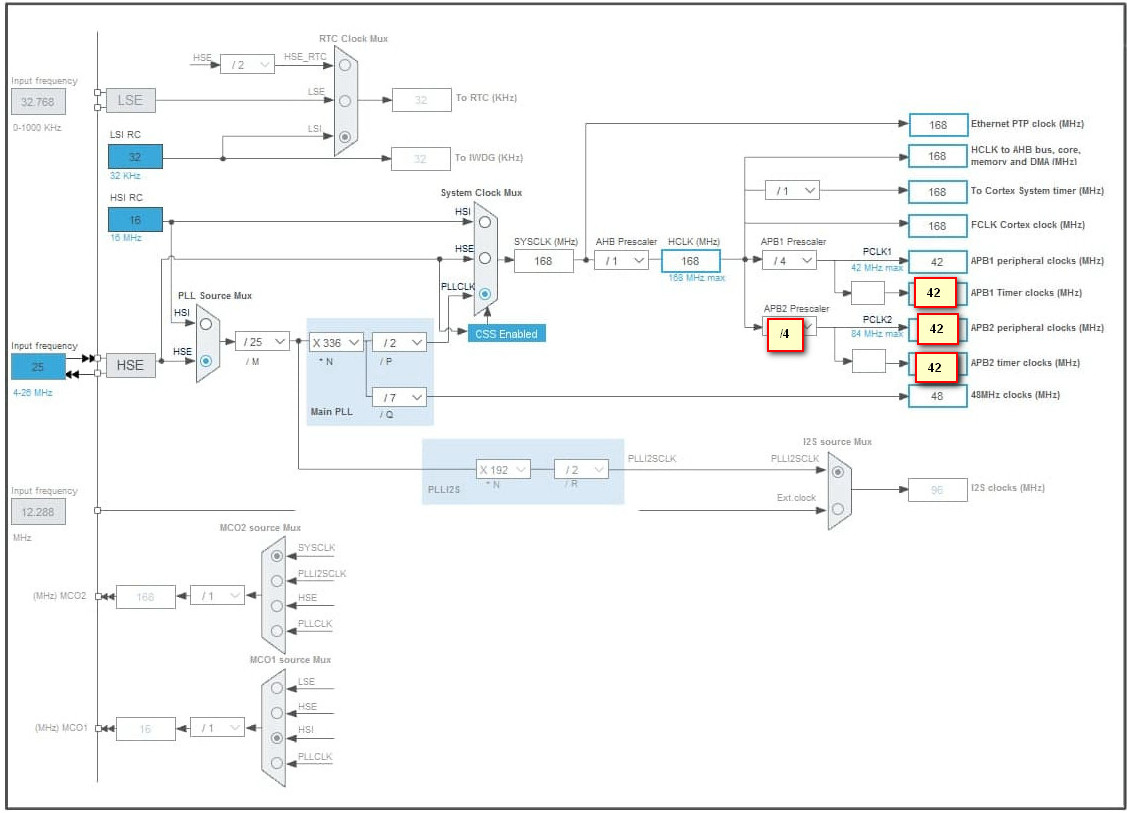Click the HCLK to AHB bus 168 box
The height and width of the screenshot is (813, 1127).
point(938,156)
